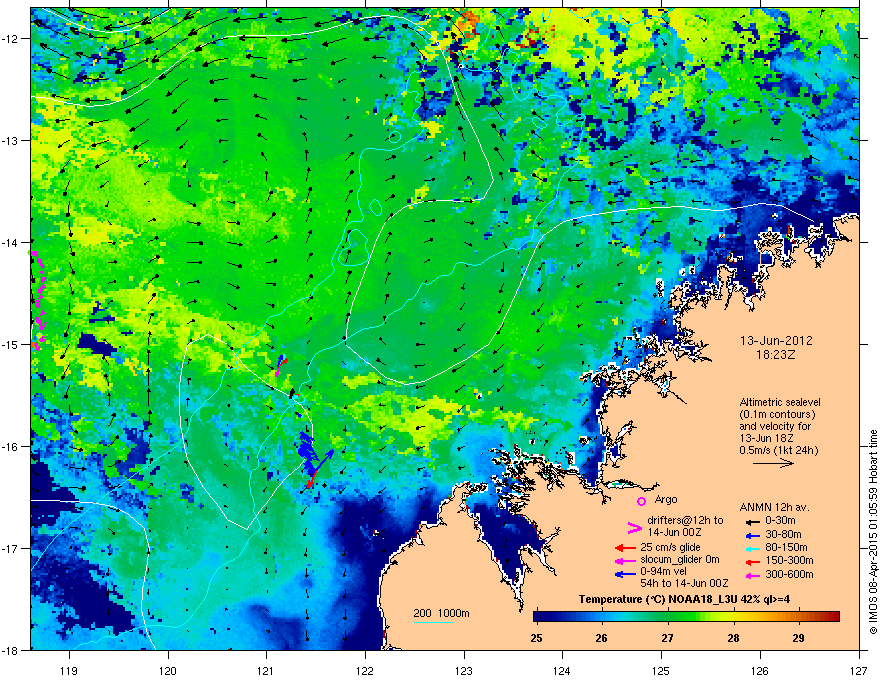Screen dimensions: 880x680
Task: Click the Argo legend label
Action: (666, 500)
